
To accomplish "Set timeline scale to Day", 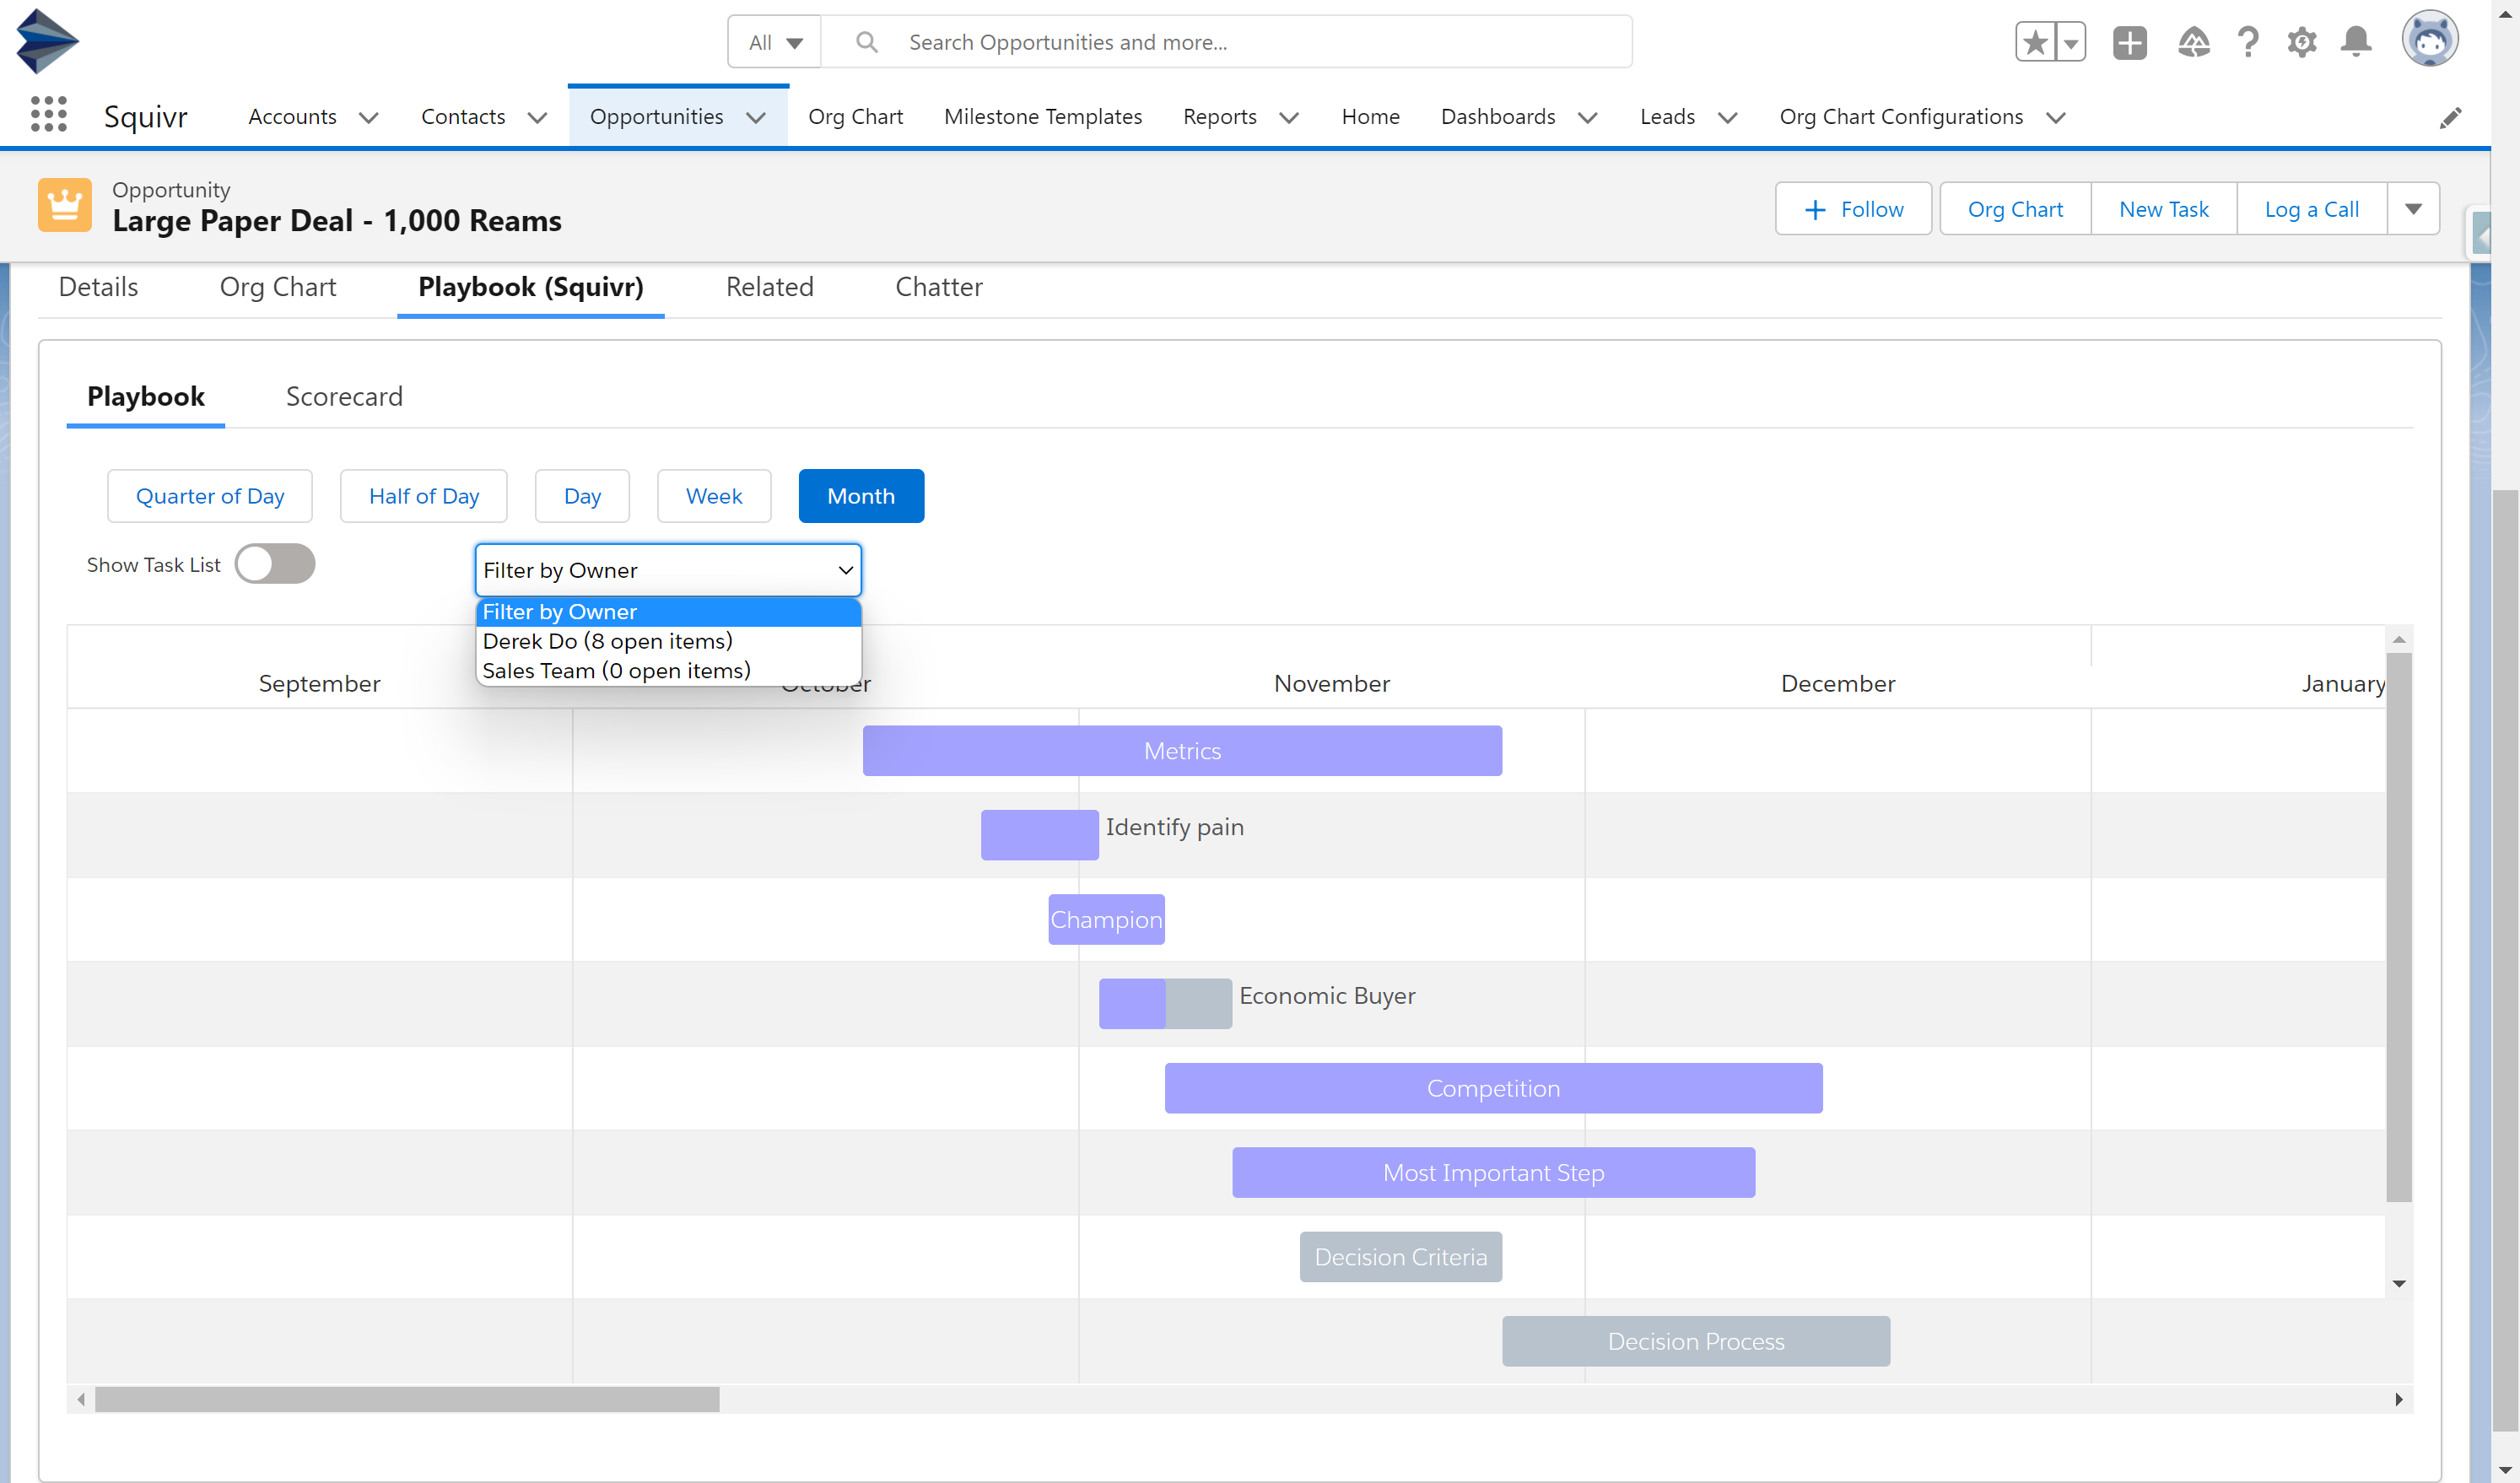I will pyautogui.click(x=582, y=496).
